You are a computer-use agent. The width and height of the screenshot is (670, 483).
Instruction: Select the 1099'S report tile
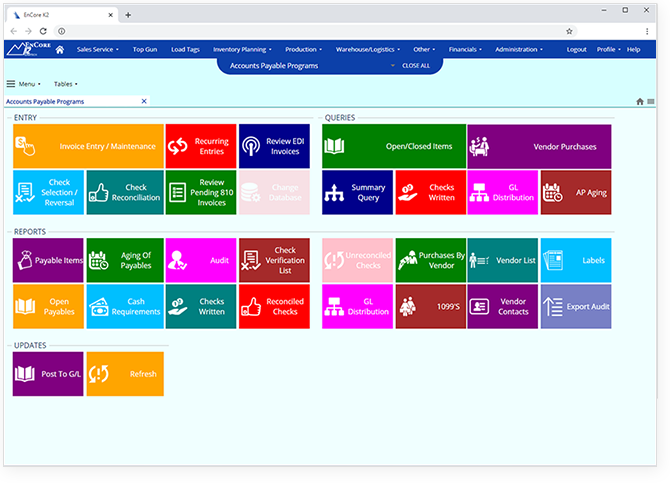point(431,306)
